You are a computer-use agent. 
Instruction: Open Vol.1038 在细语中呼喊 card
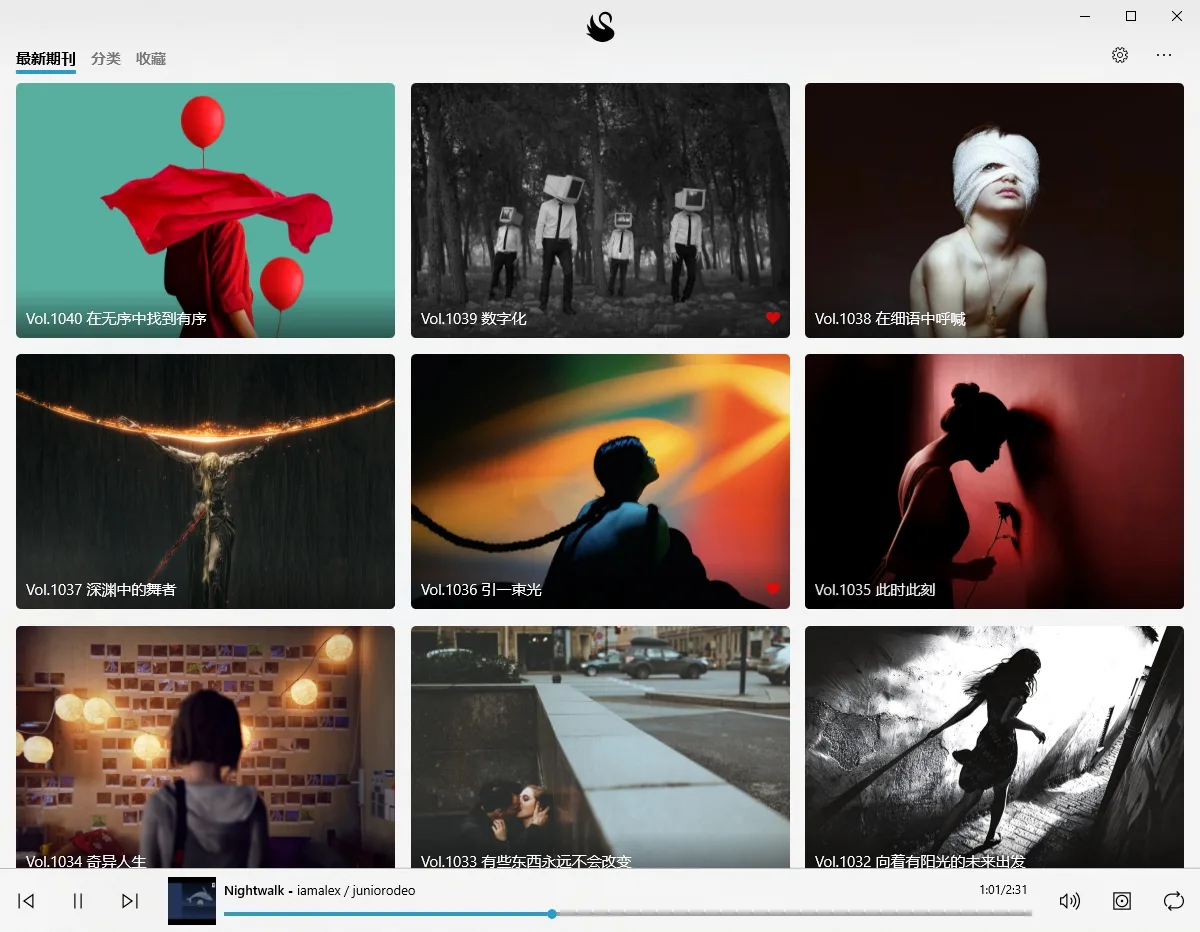(994, 210)
